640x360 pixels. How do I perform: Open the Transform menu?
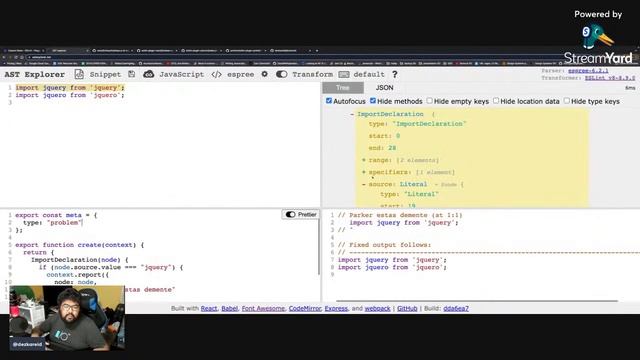[x=313, y=74]
